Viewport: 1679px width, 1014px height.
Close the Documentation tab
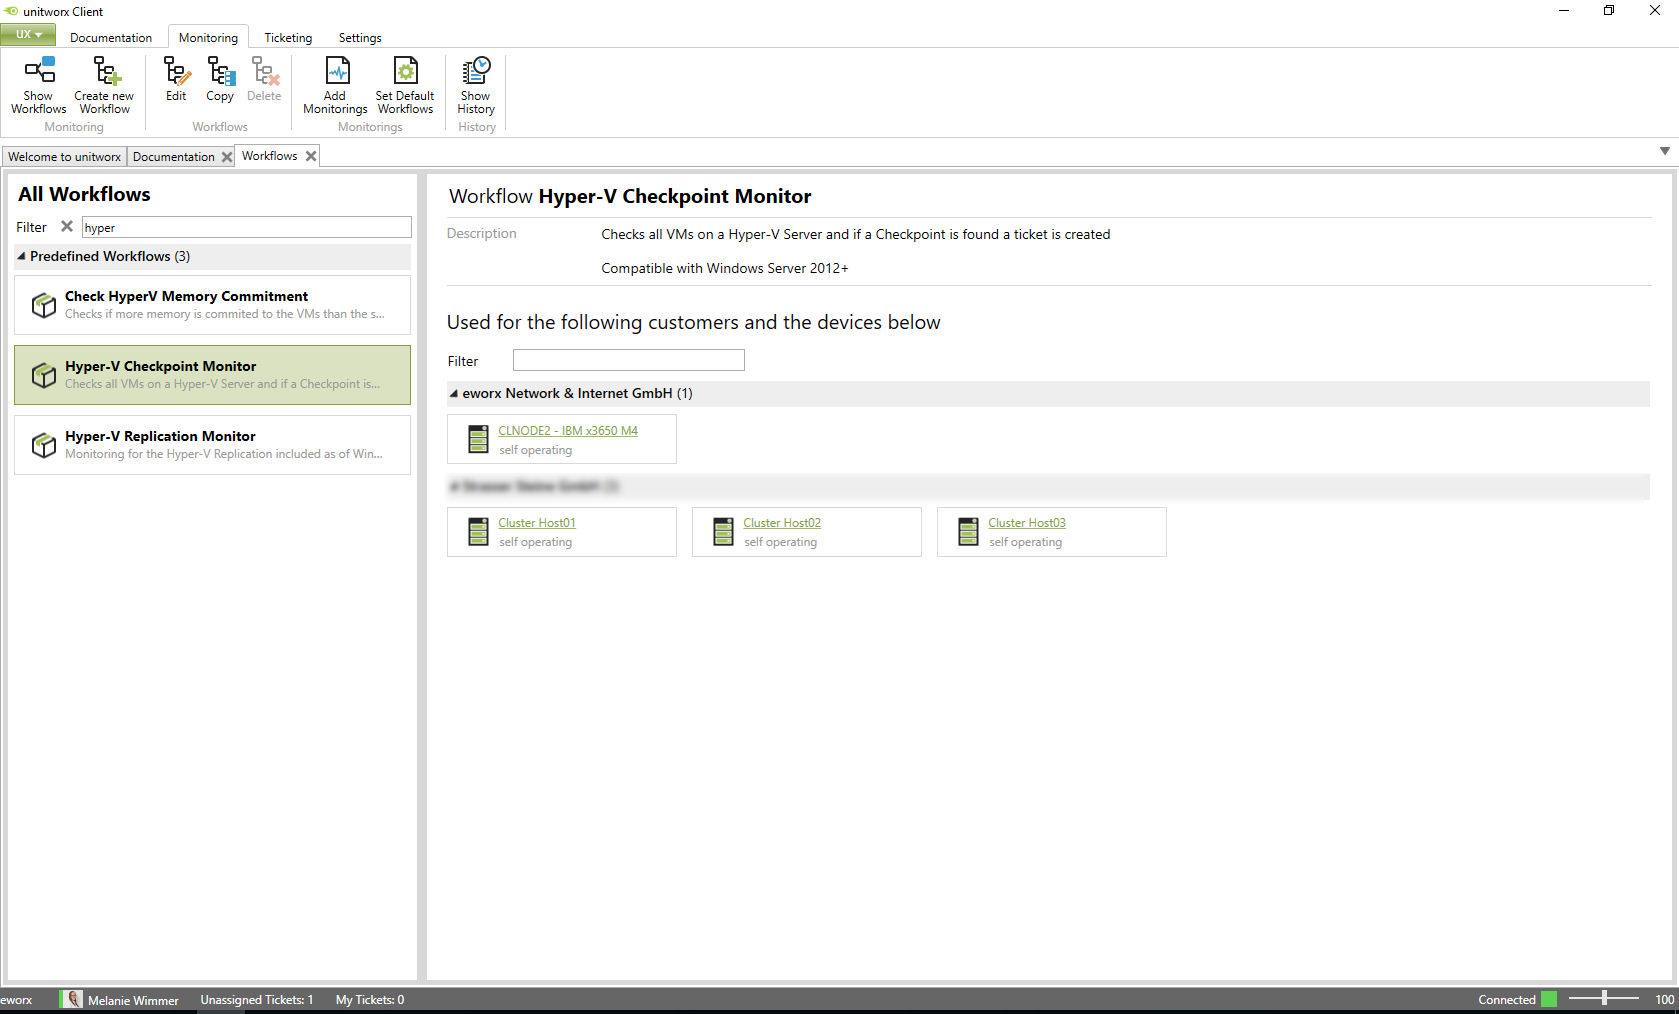(x=227, y=157)
